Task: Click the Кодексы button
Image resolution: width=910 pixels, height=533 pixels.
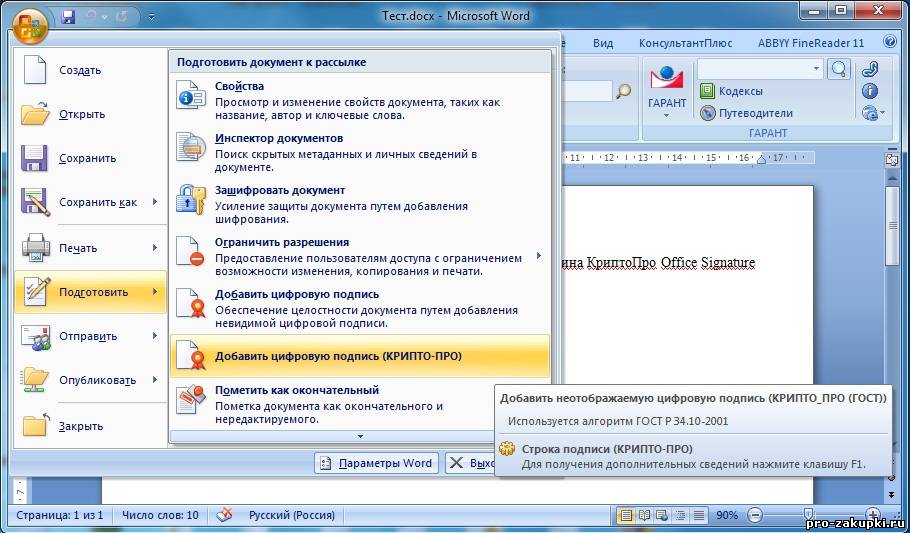Action: coord(732,91)
